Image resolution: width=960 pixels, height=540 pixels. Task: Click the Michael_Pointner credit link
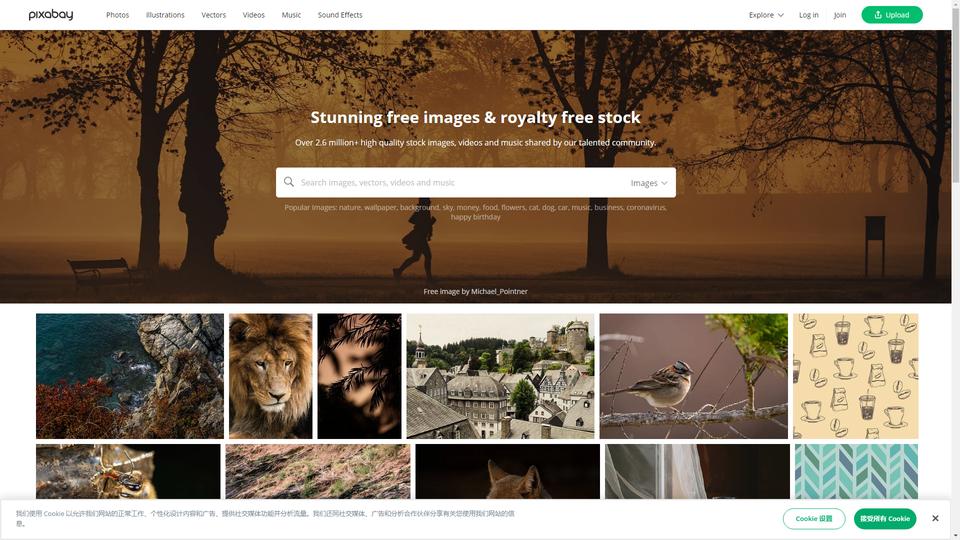pyautogui.click(x=499, y=291)
